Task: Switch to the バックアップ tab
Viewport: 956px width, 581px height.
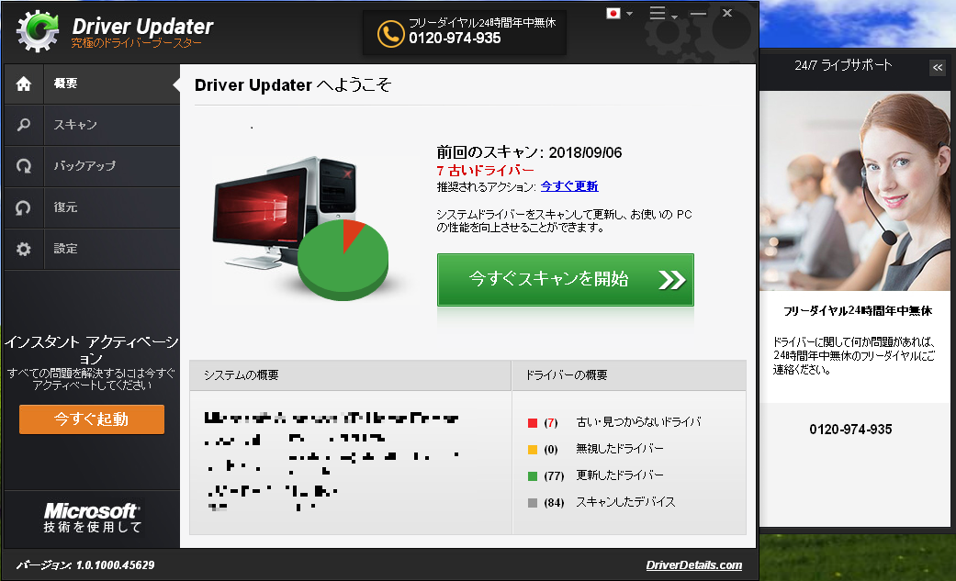Action: coord(92,166)
